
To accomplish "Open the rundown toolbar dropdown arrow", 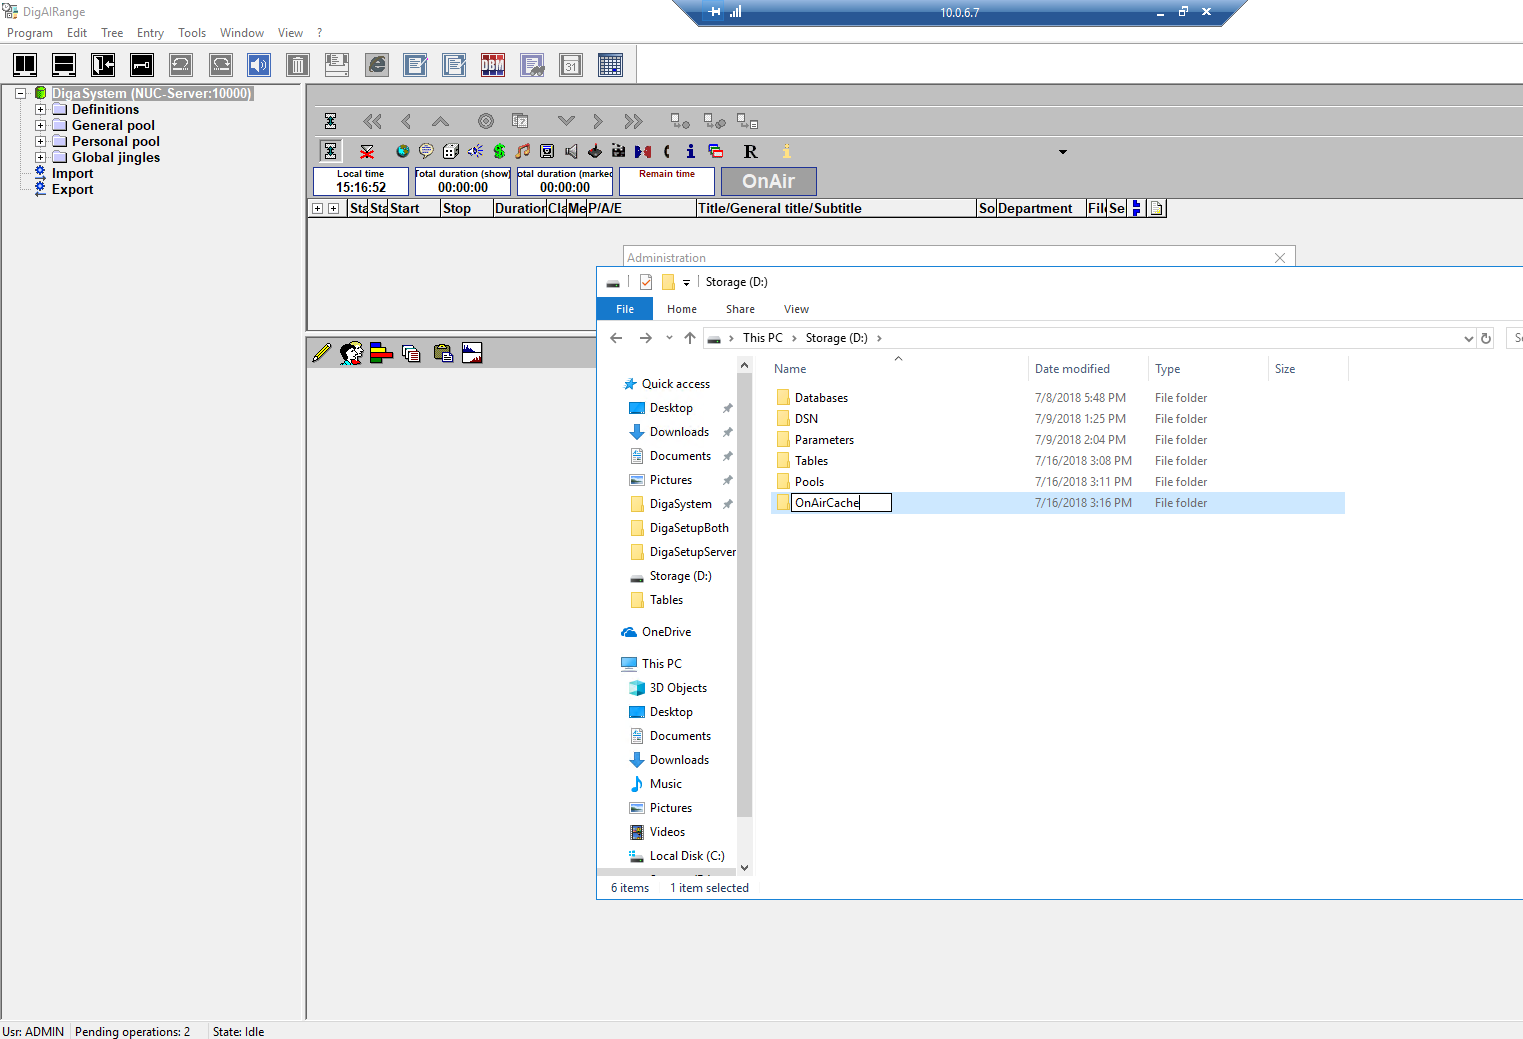I will (x=1063, y=152).
